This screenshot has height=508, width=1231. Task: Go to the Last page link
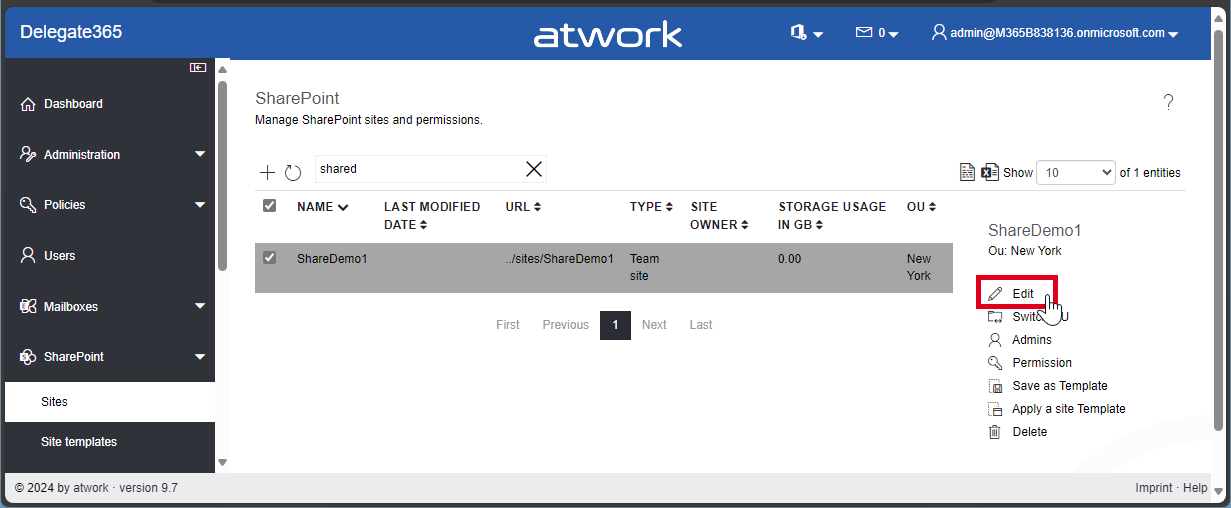pos(701,325)
